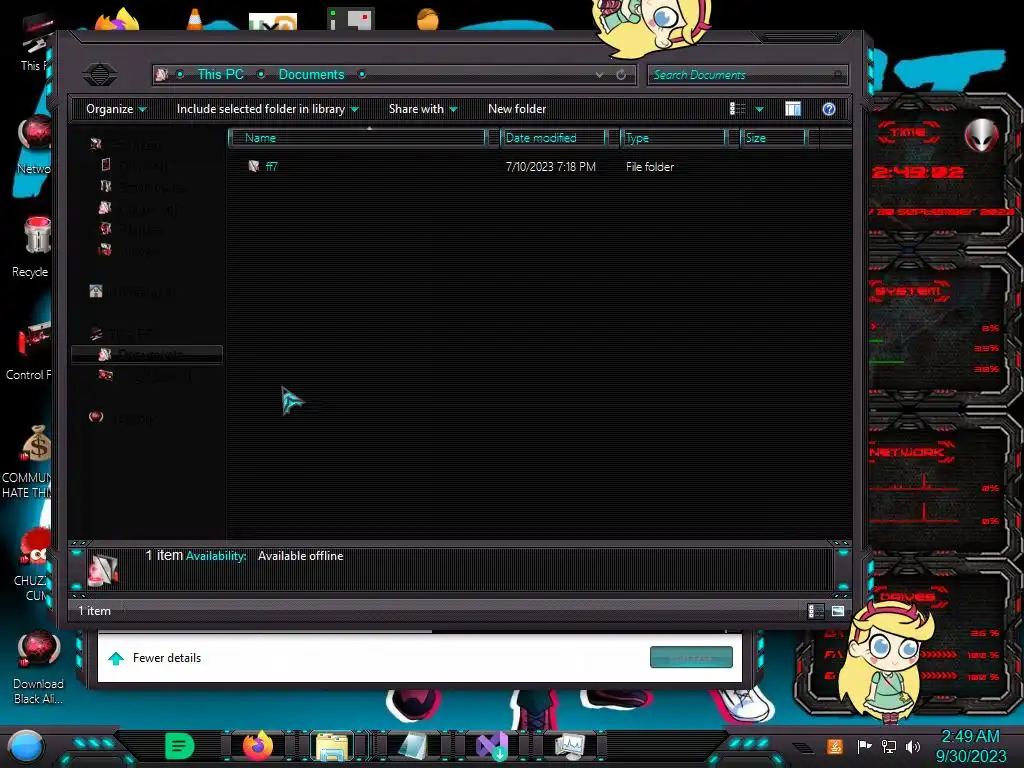1024x768 pixels.
Task: Click the network tray icon
Action: (x=888, y=746)
